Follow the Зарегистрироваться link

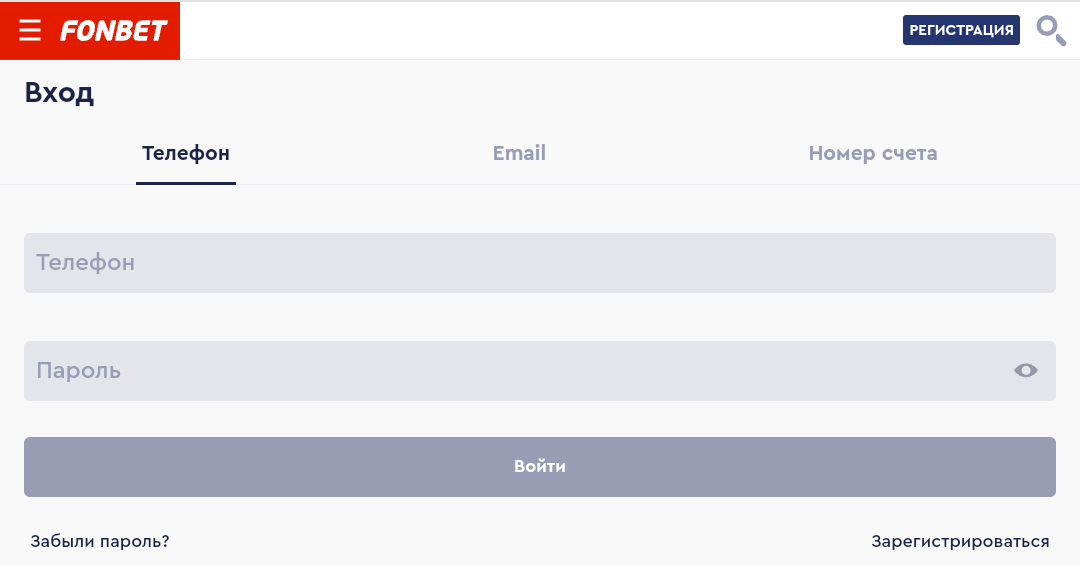click(960, 542)
